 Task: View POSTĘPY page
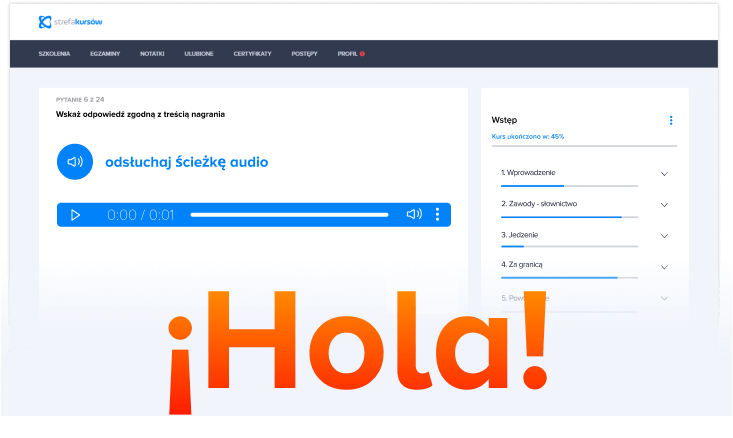coord(304,53)
